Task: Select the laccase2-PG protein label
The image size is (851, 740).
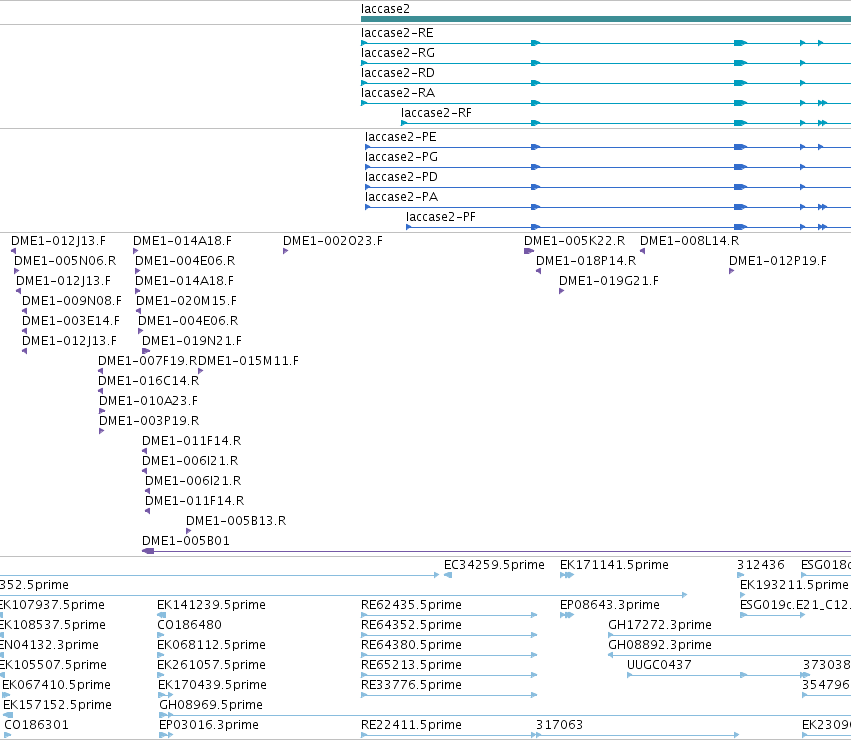Action: [402, 157]
